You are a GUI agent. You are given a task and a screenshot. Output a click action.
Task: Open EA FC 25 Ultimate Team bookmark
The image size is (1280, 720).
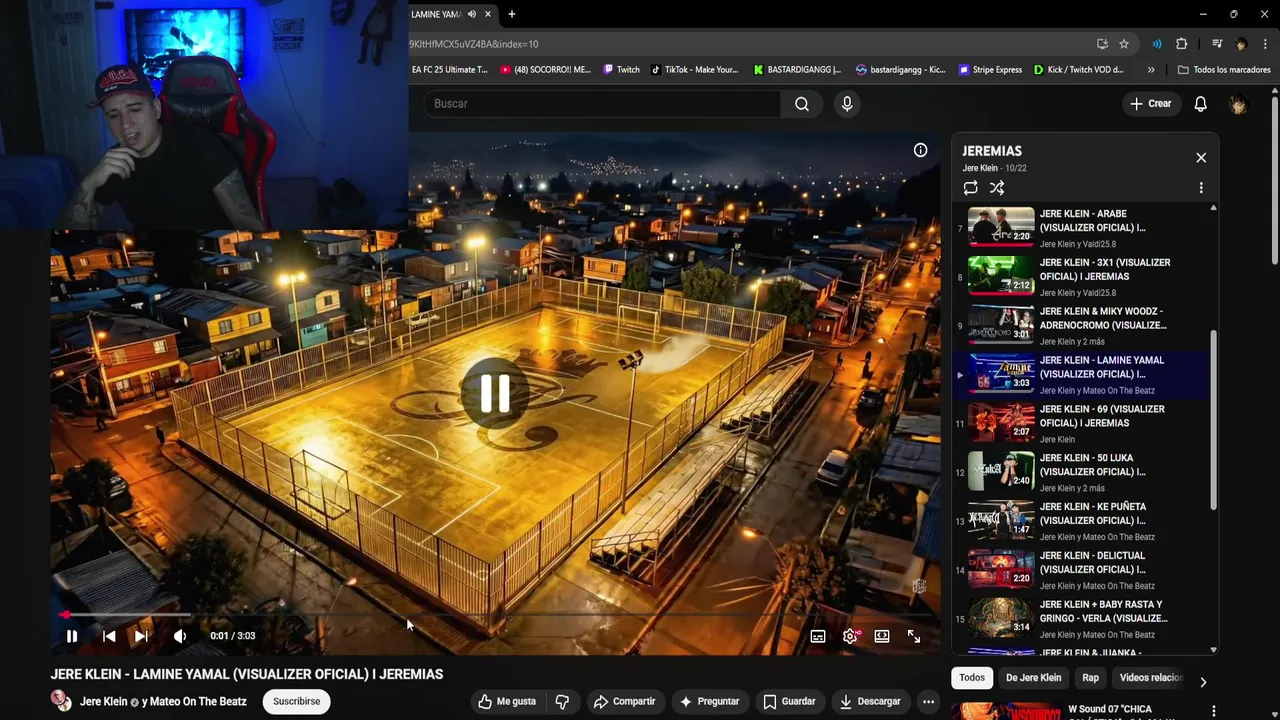[449, 70]
